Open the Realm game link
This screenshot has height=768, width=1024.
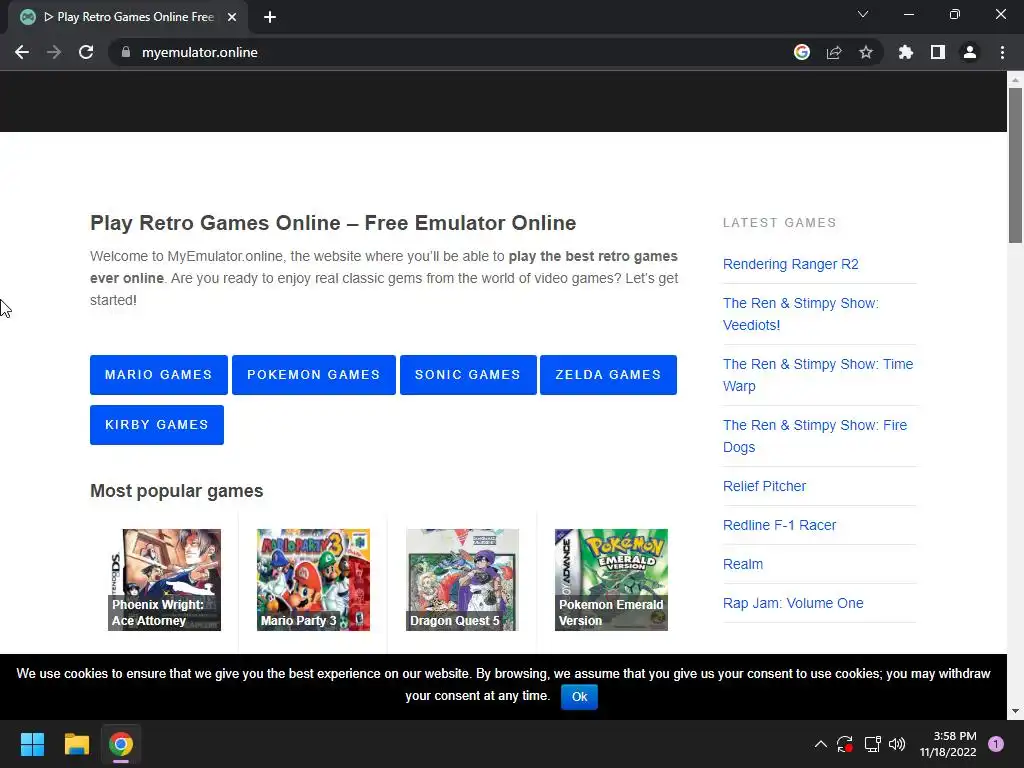click(743, 564)
